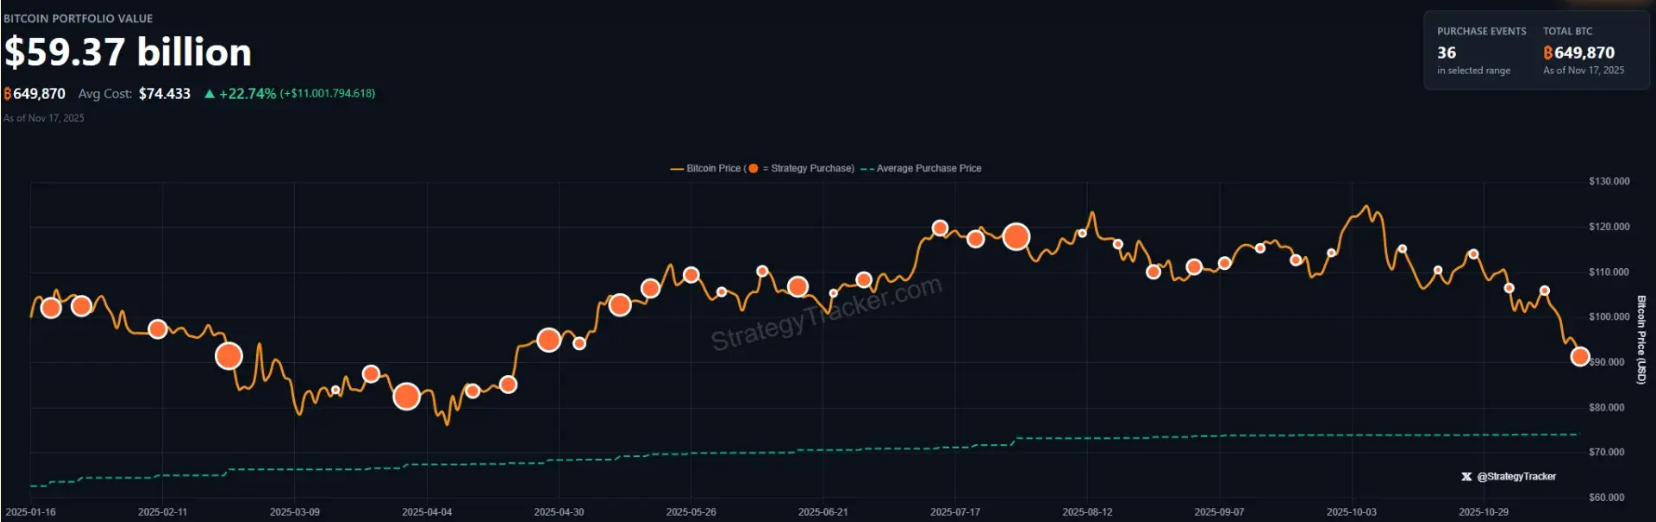
Task: Click the $100.000 axis label
Action: [1609, 317]
